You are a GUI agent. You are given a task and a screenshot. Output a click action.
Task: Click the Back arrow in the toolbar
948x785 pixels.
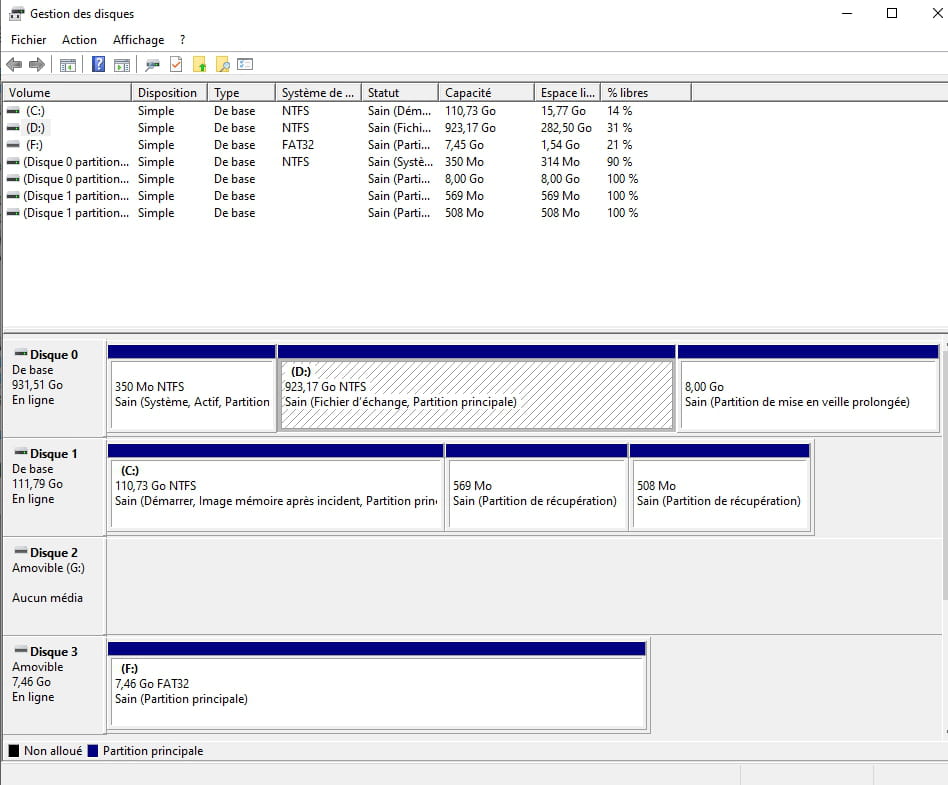(x=14, y=65)
